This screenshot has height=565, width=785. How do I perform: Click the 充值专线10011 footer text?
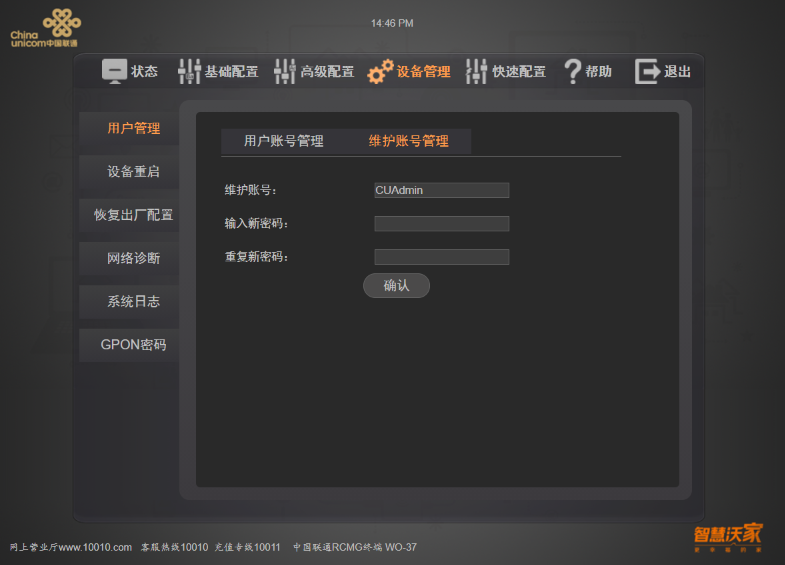247,547
